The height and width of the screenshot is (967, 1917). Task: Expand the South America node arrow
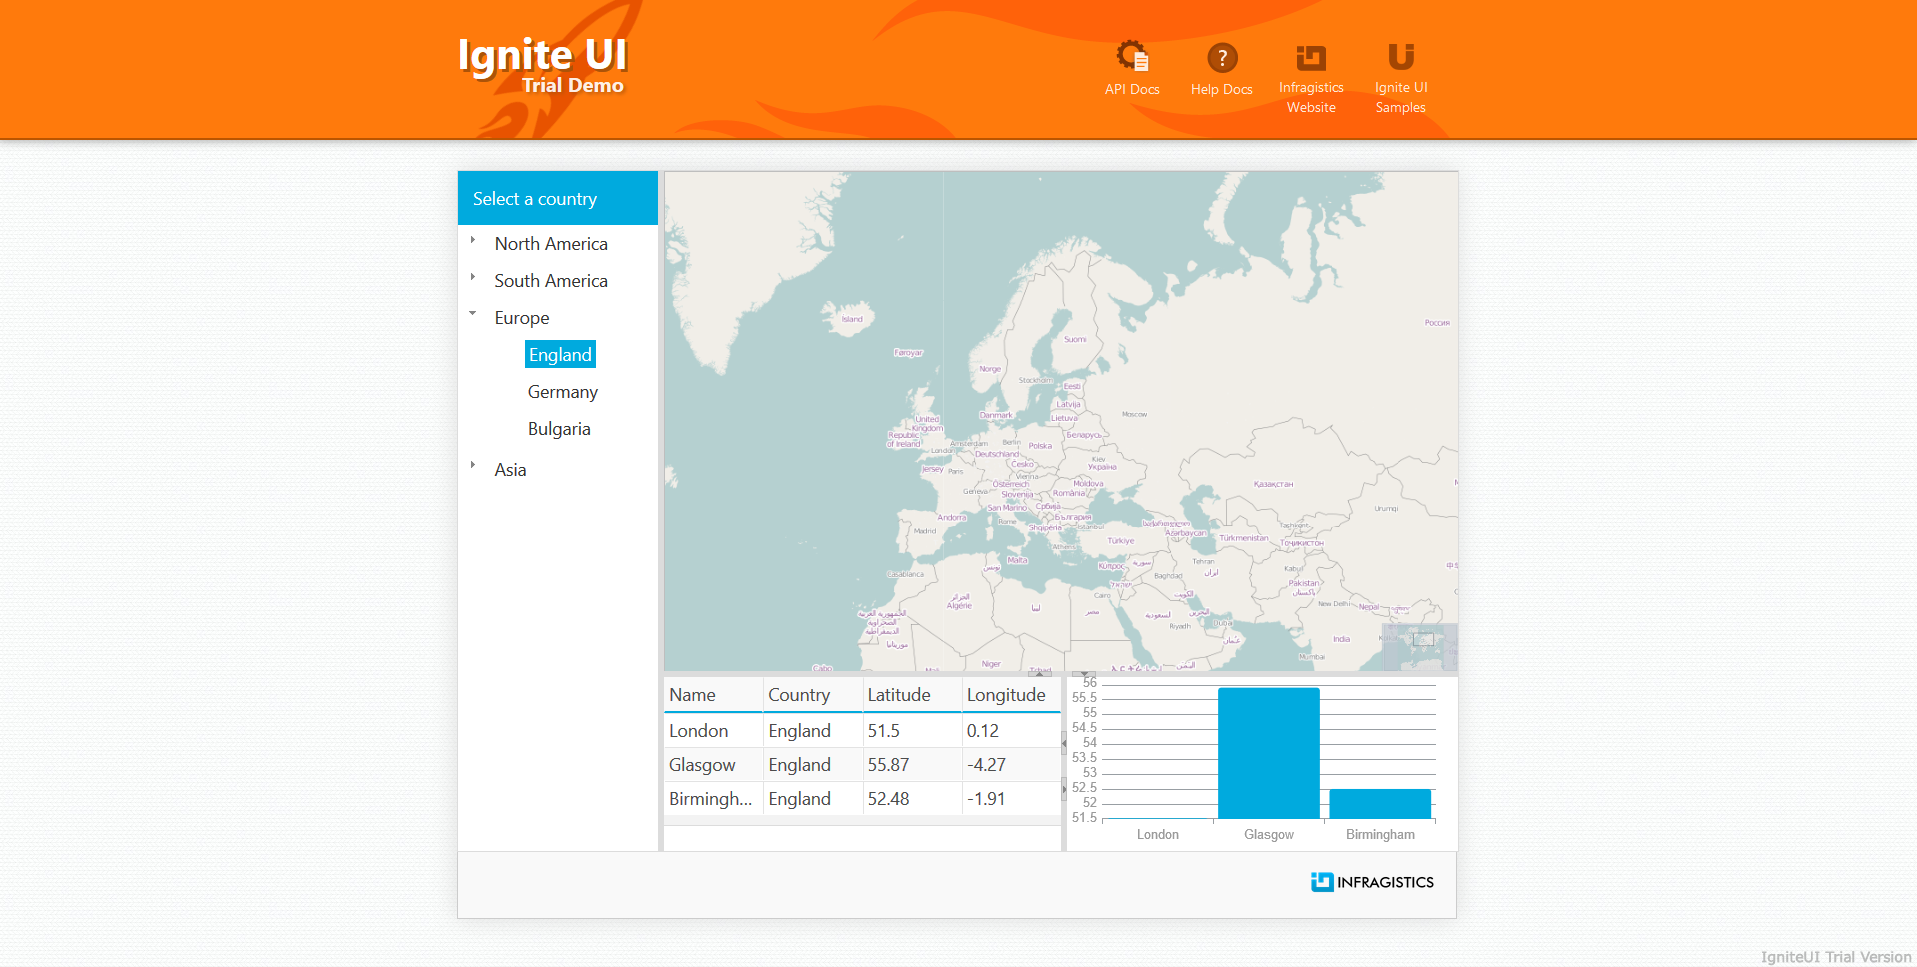pyautogui.click(x=473, y=277)
